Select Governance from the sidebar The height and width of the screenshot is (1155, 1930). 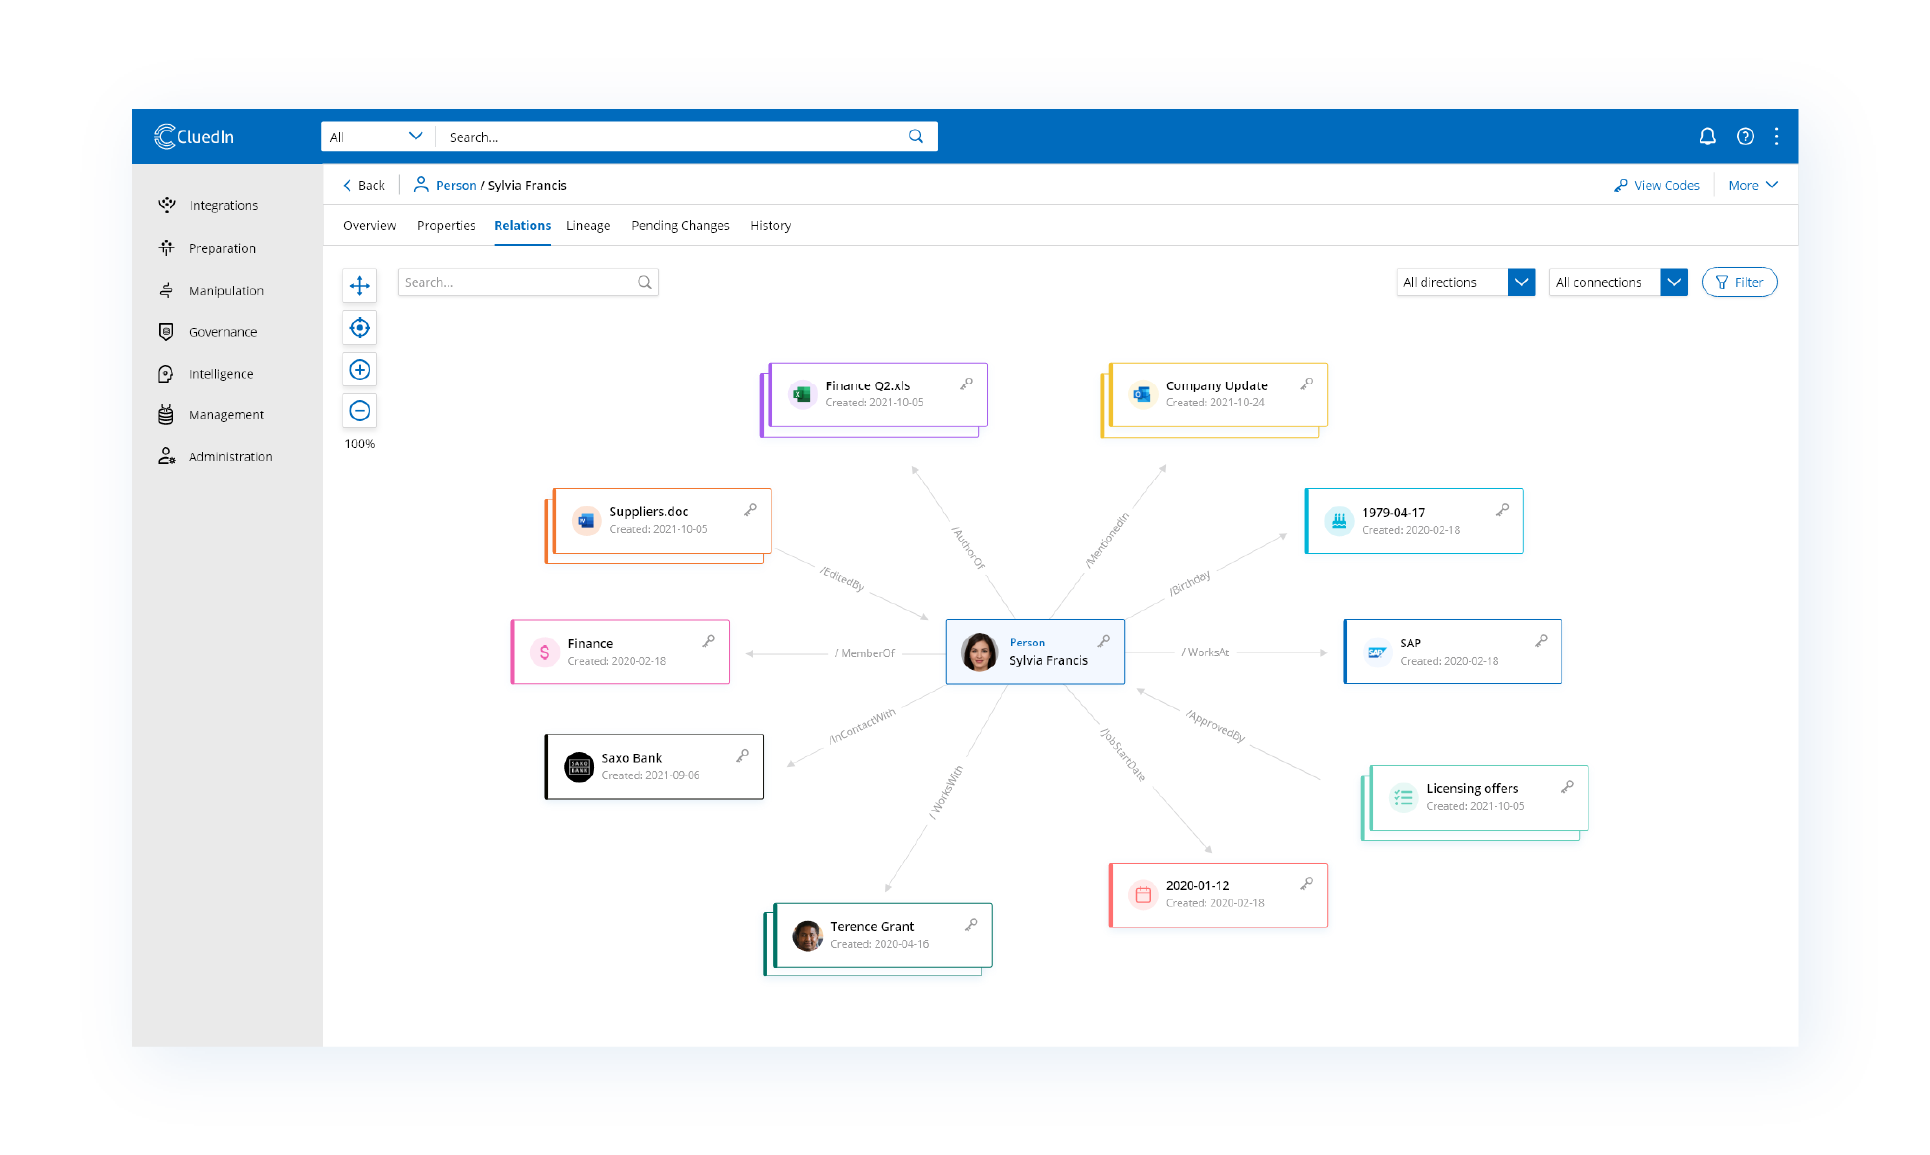coord(223,331)
